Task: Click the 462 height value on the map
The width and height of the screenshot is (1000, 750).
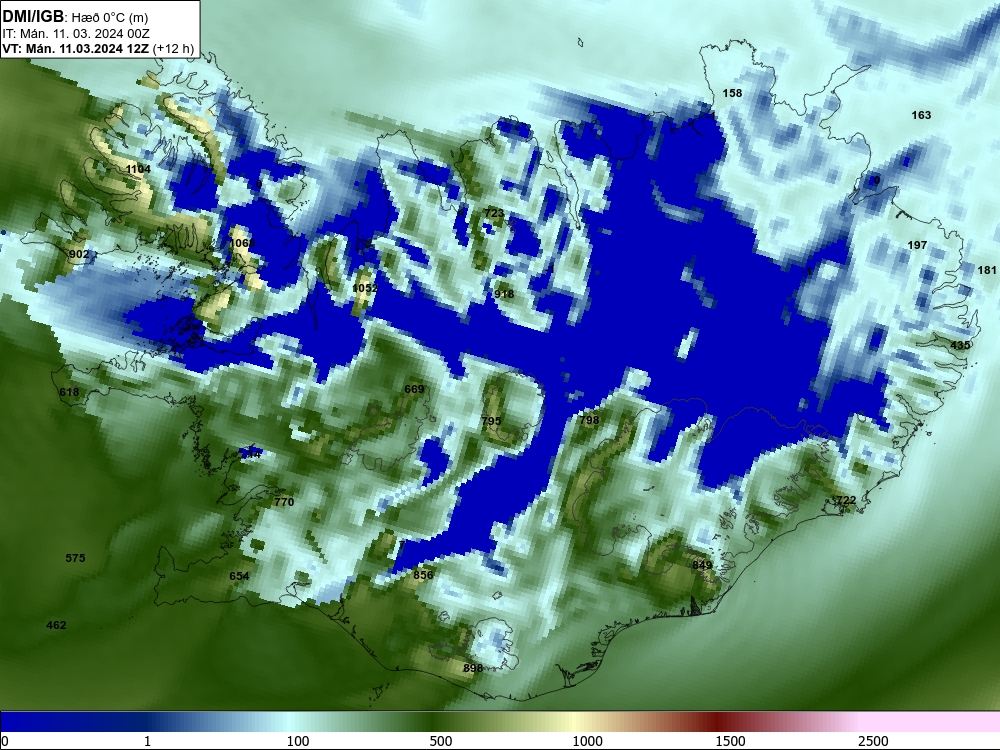Action: tap(56, 625)
